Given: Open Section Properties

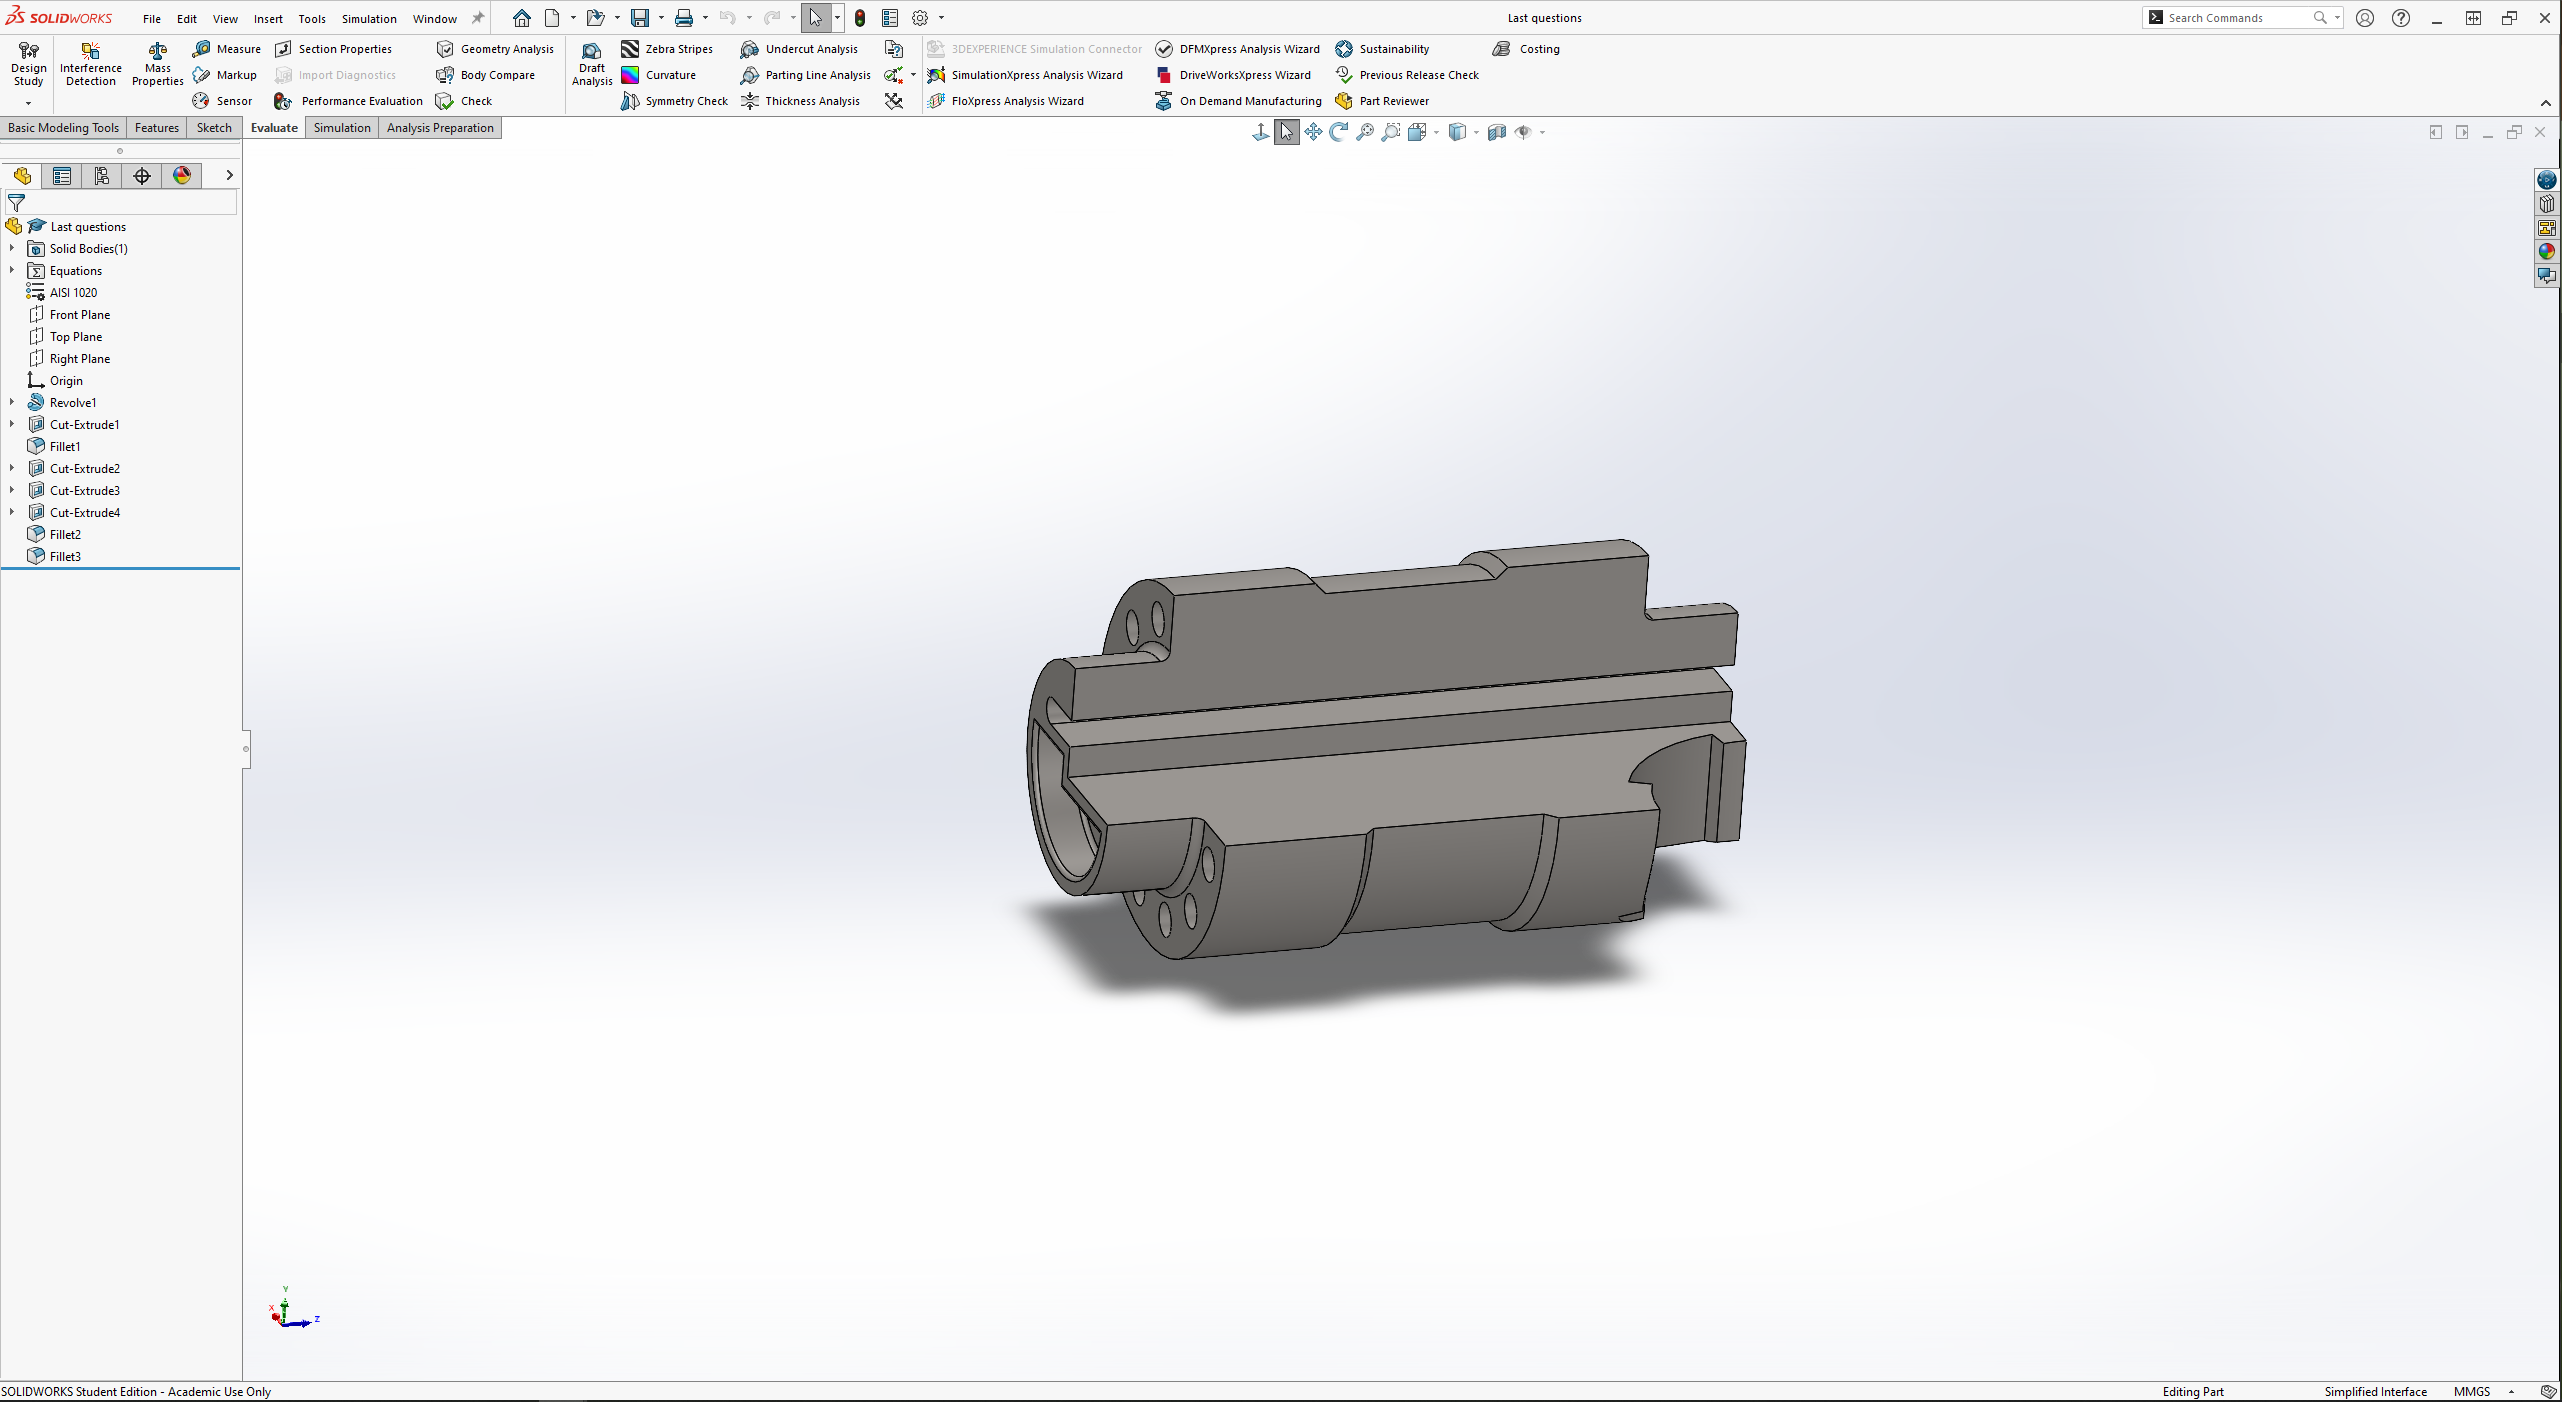Looking at the screenshot, I should click(x=334, y=49).
